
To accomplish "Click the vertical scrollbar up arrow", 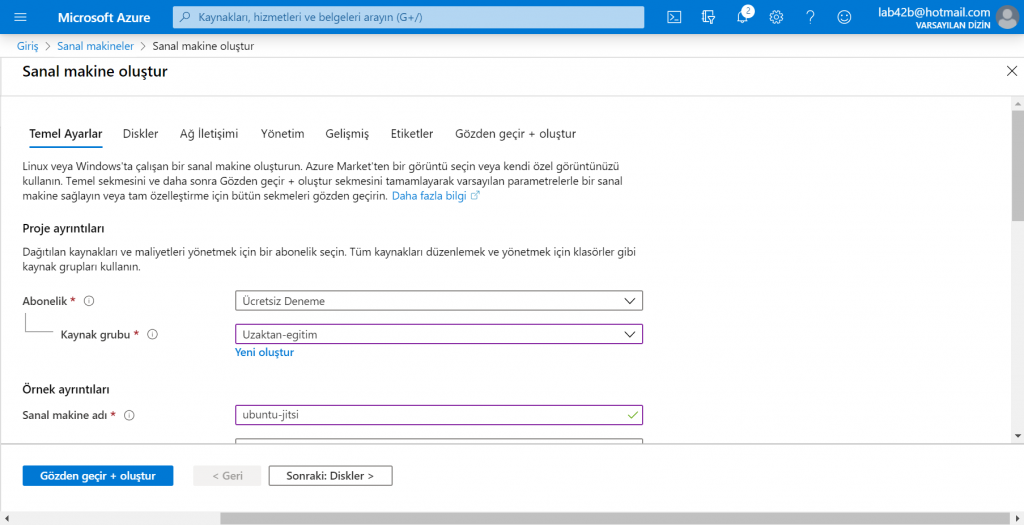I will [x=1017, y=104].
